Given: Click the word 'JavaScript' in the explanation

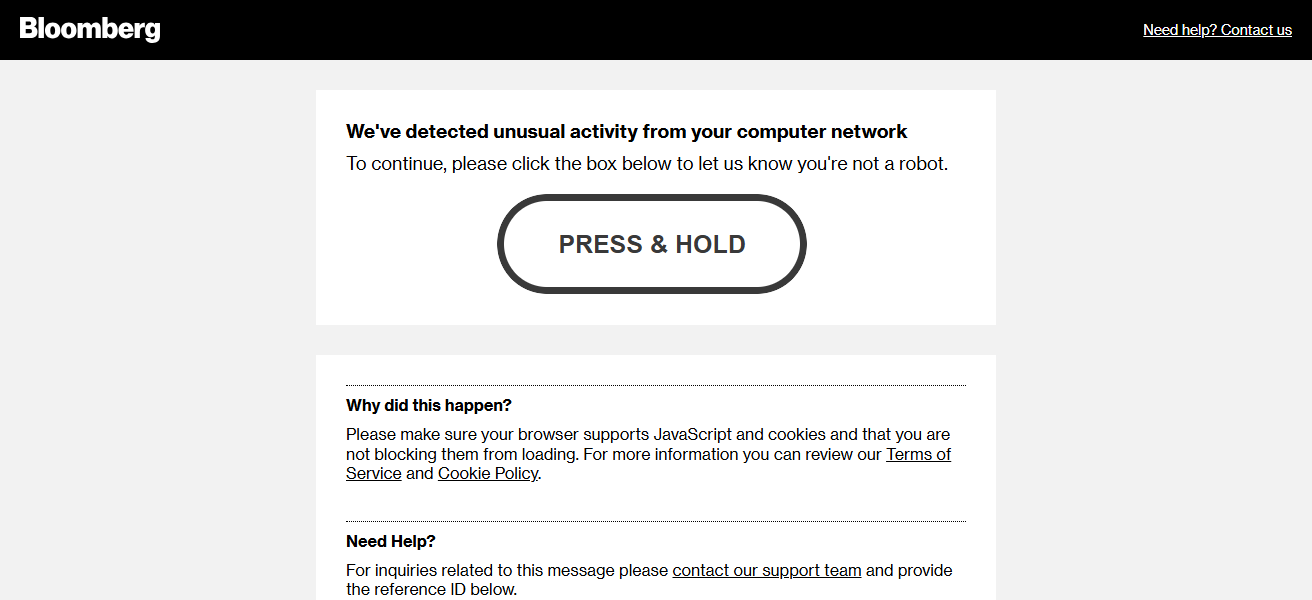Looking at the screenshot, I should [x=692, y=435].
